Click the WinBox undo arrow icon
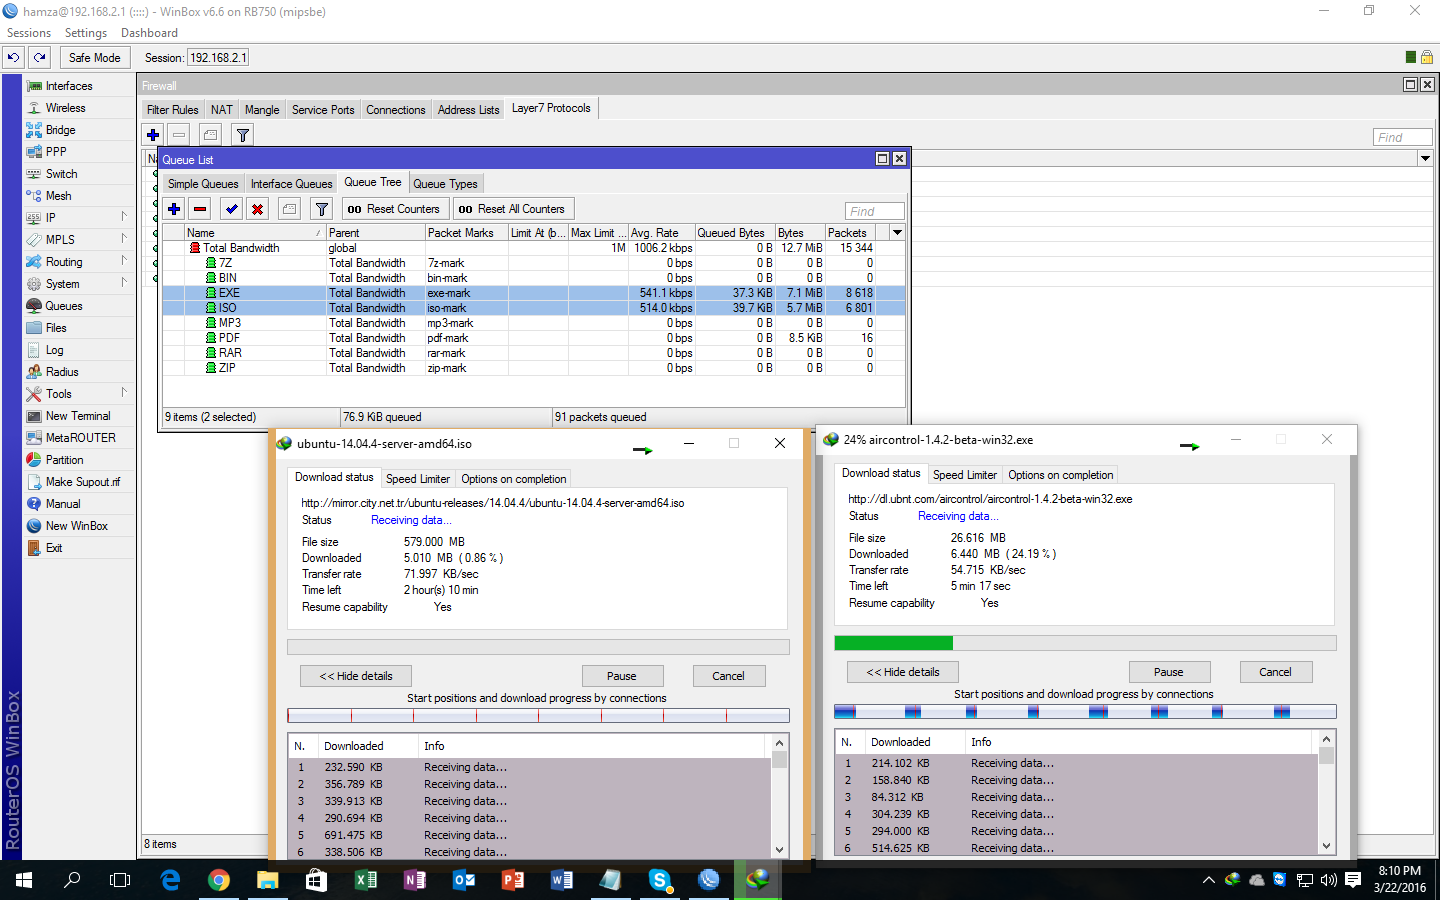1440x900 pixels. click(13, 58)
